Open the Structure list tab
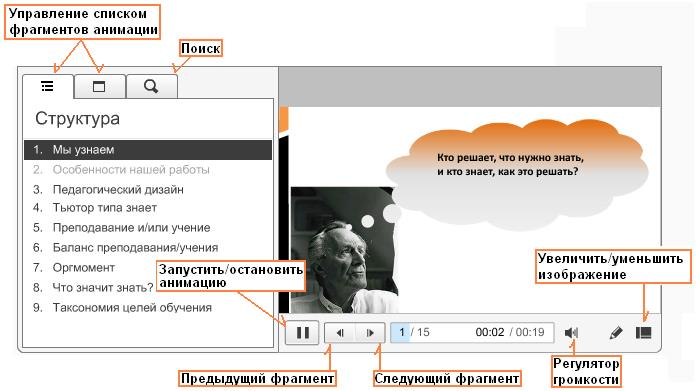This screenshot has height=391, width=696. (48, 86)
